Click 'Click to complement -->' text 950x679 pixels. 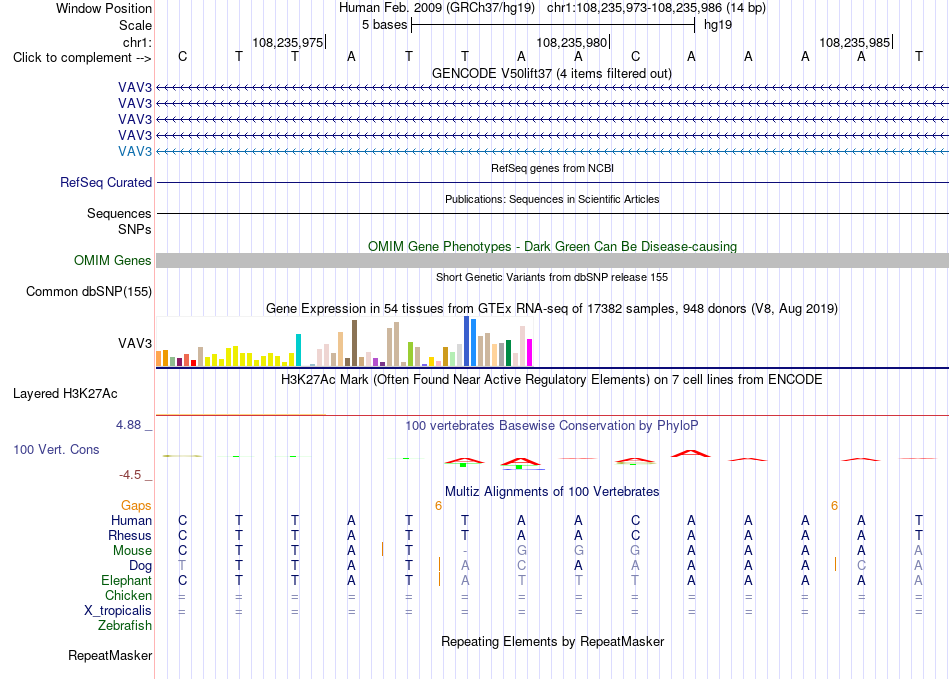[x=82, y=58]
